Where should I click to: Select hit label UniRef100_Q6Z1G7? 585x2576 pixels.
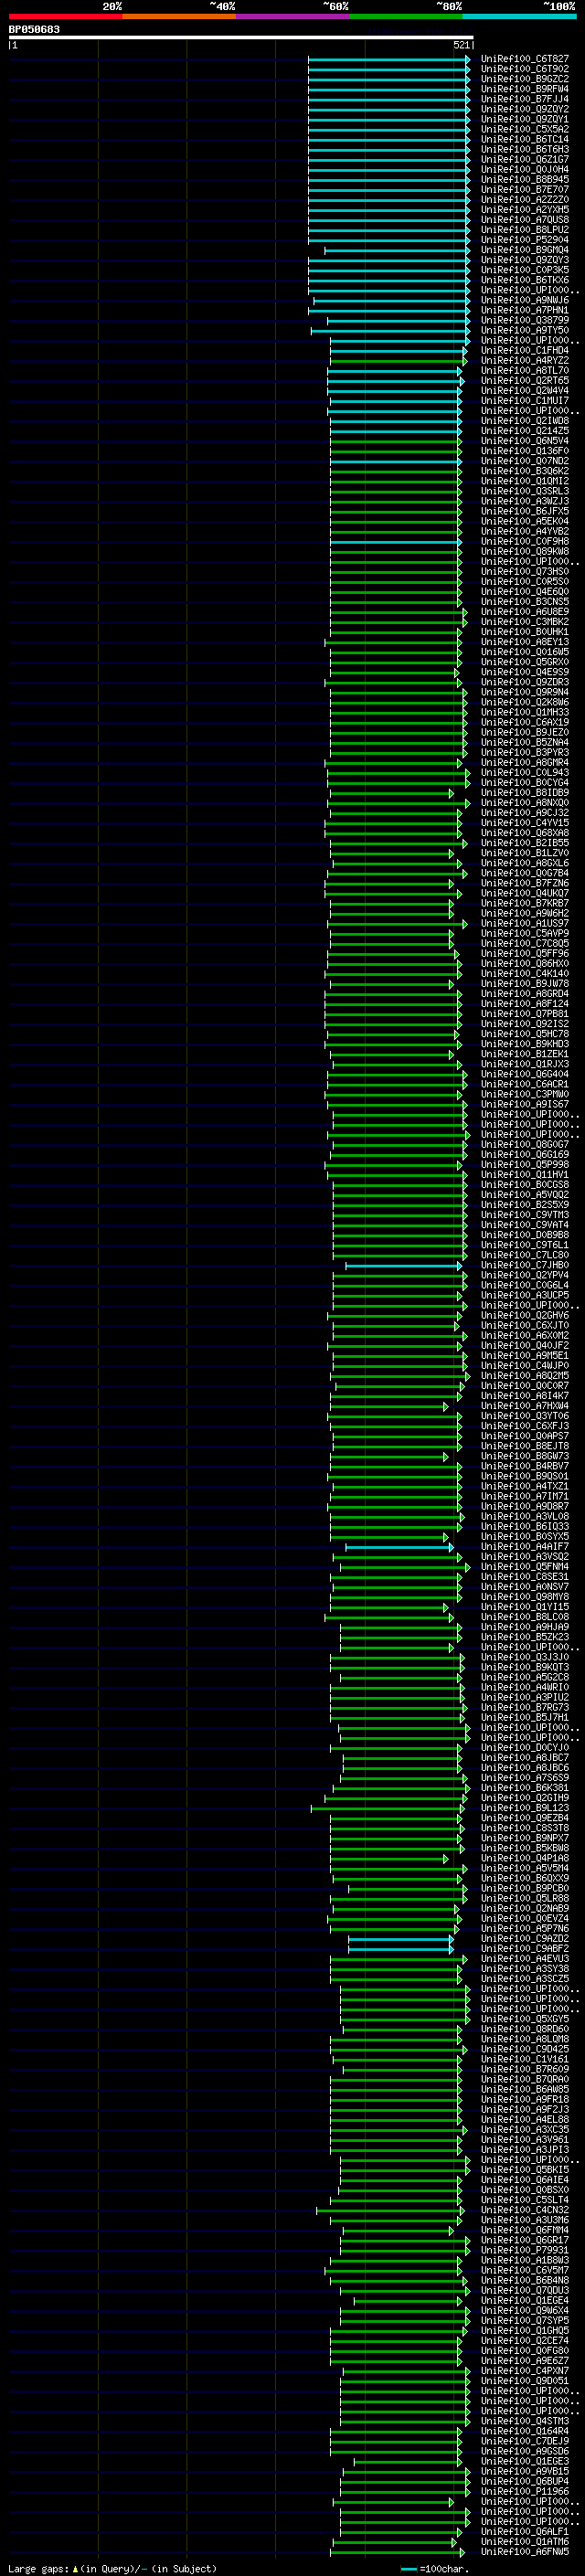pyautogui.click(x=524, y=159)
